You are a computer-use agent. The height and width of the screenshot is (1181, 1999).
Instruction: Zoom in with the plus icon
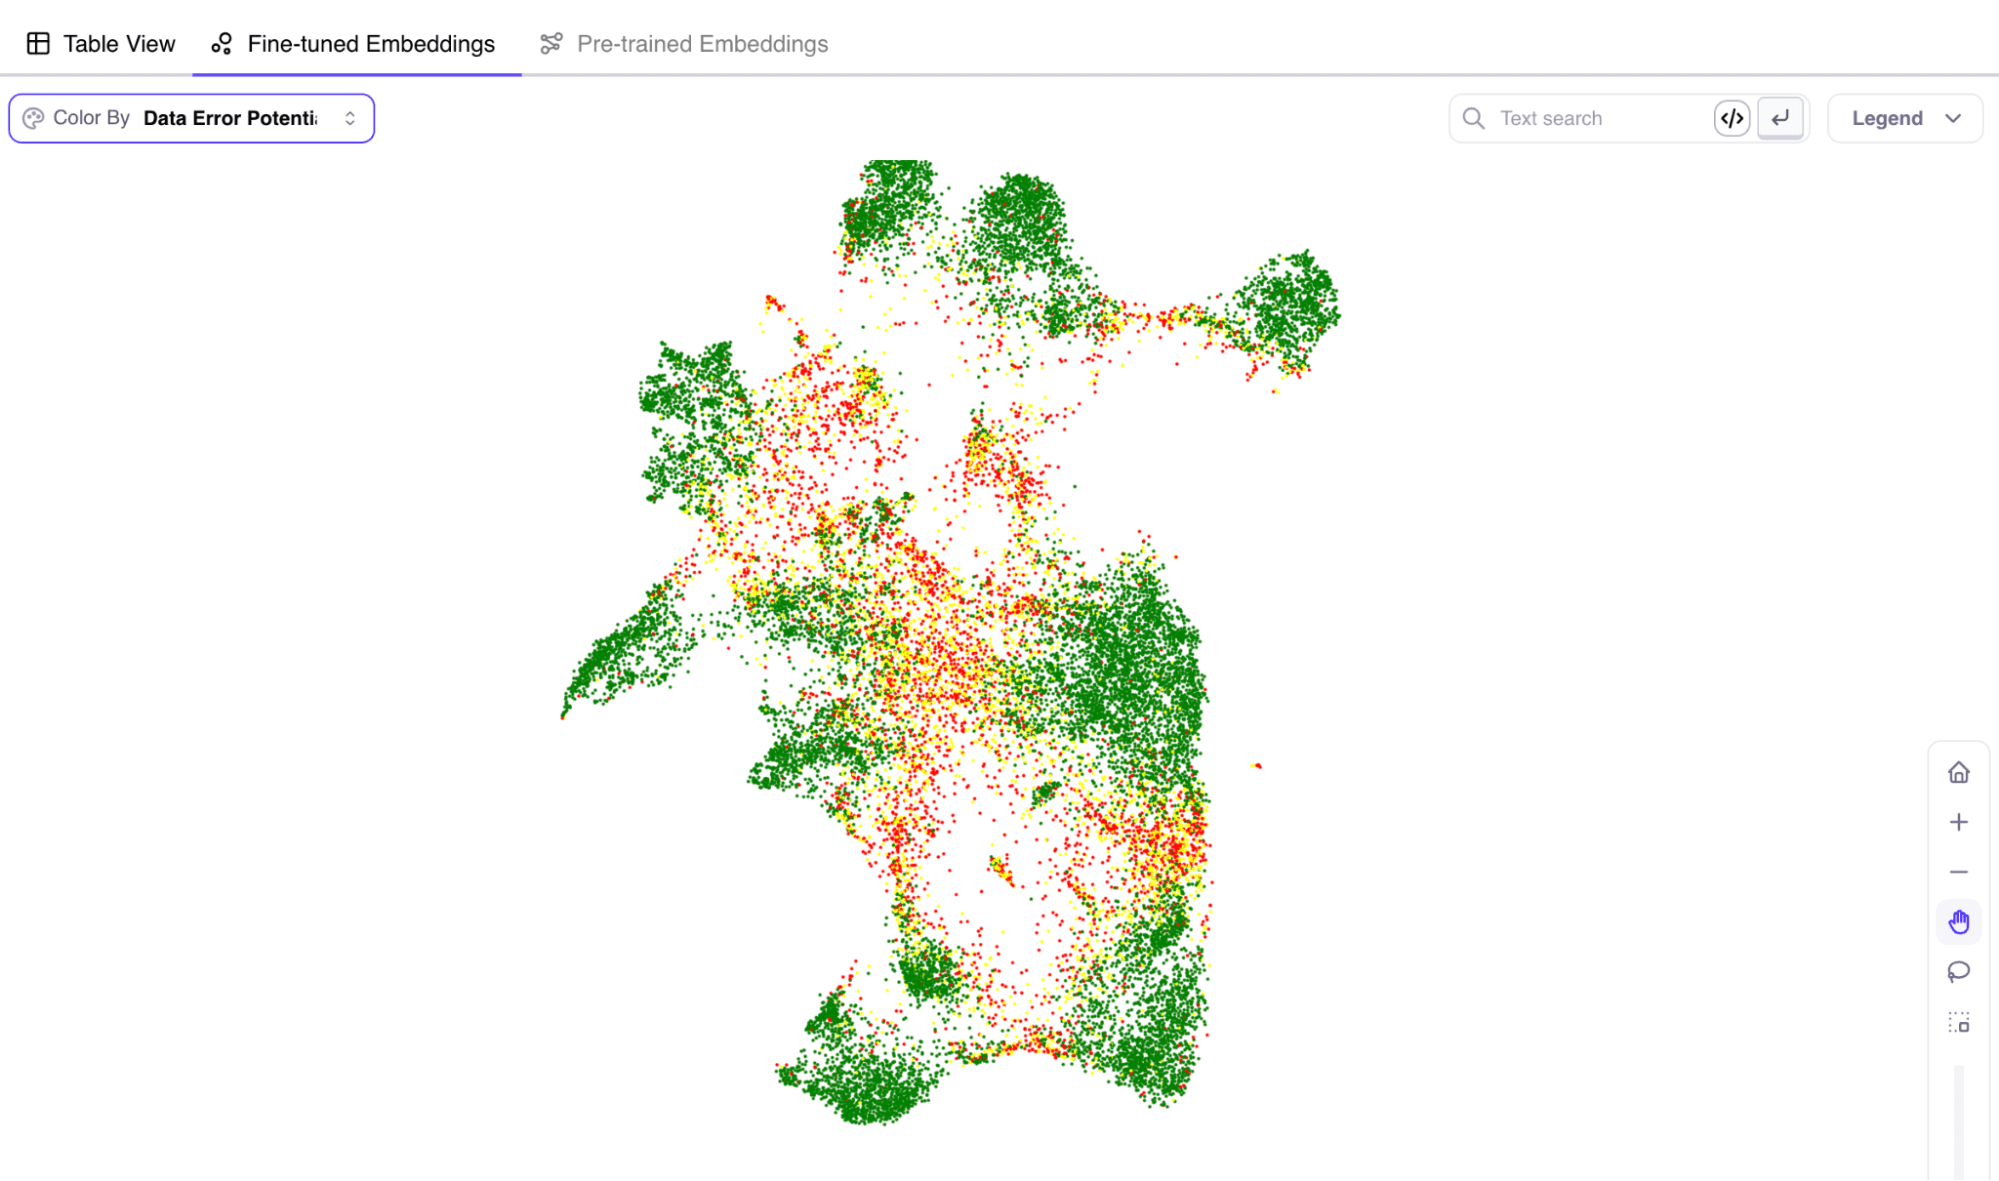[x=1958, y=822]
